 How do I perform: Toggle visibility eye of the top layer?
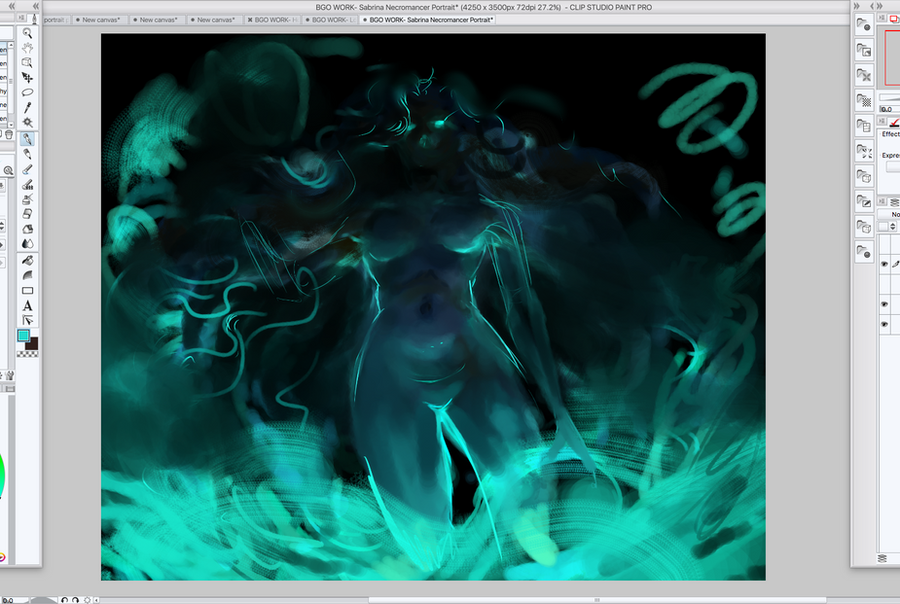point(884,264)
